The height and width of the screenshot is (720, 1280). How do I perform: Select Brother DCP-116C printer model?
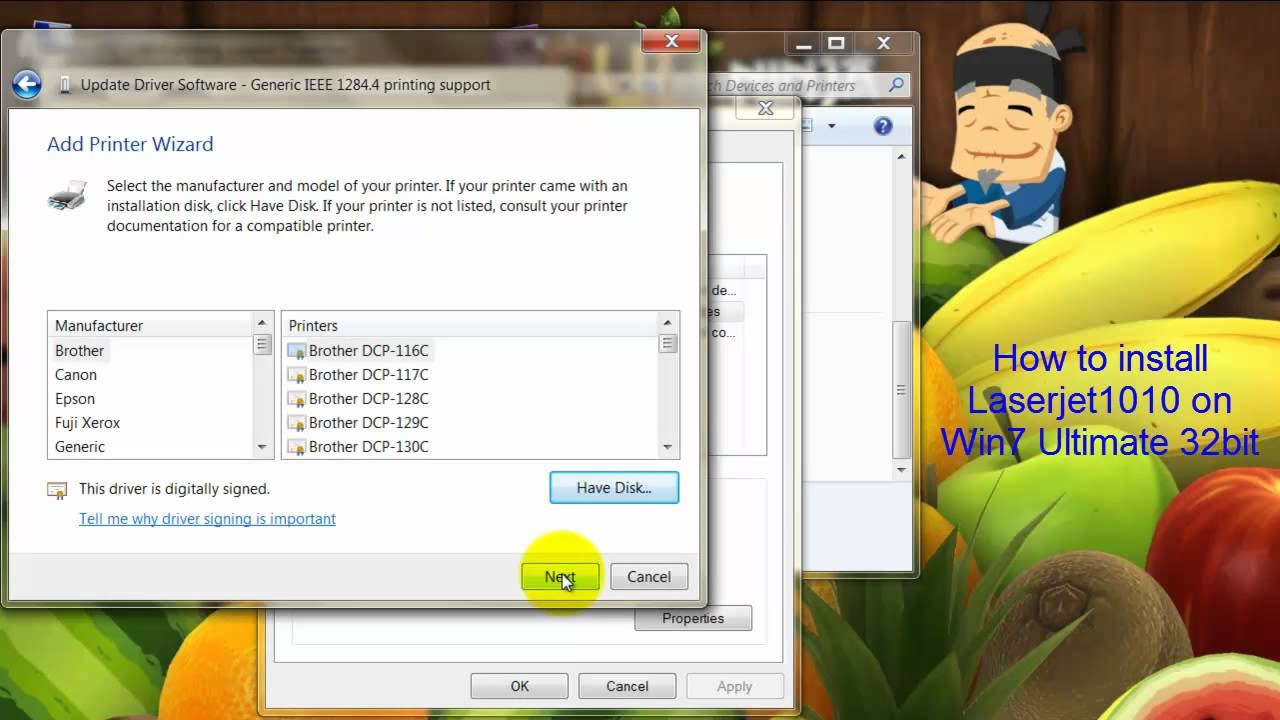point(369,351)
